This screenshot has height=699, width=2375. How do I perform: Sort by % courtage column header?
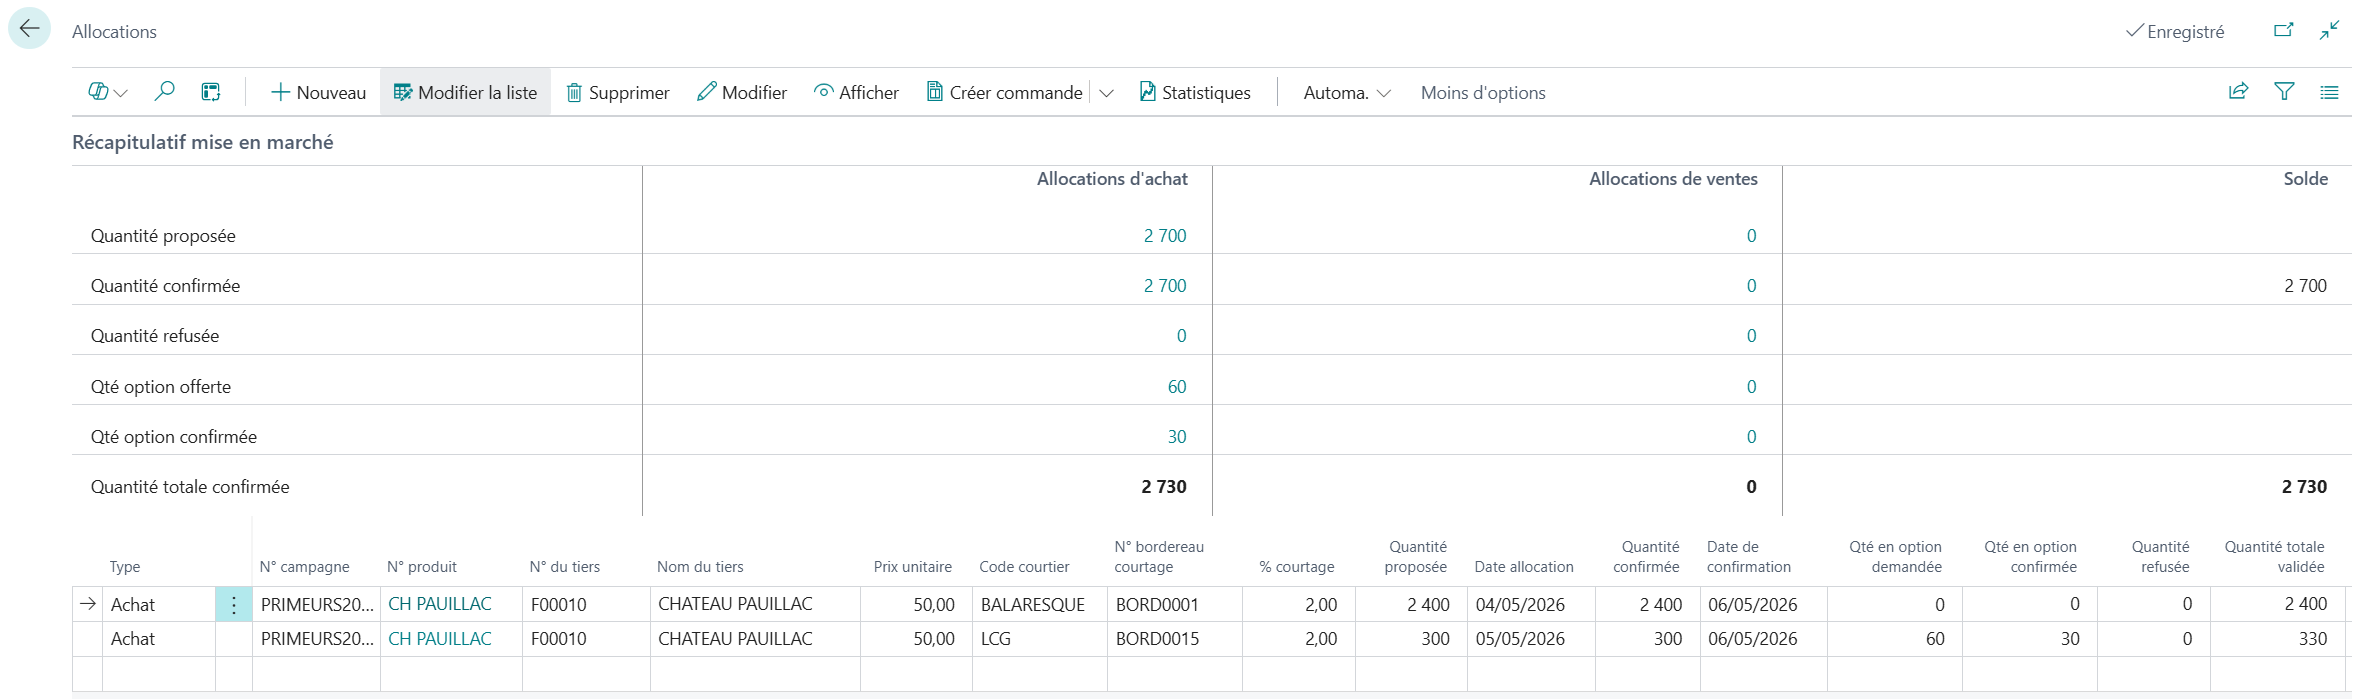click(1296, 567)
